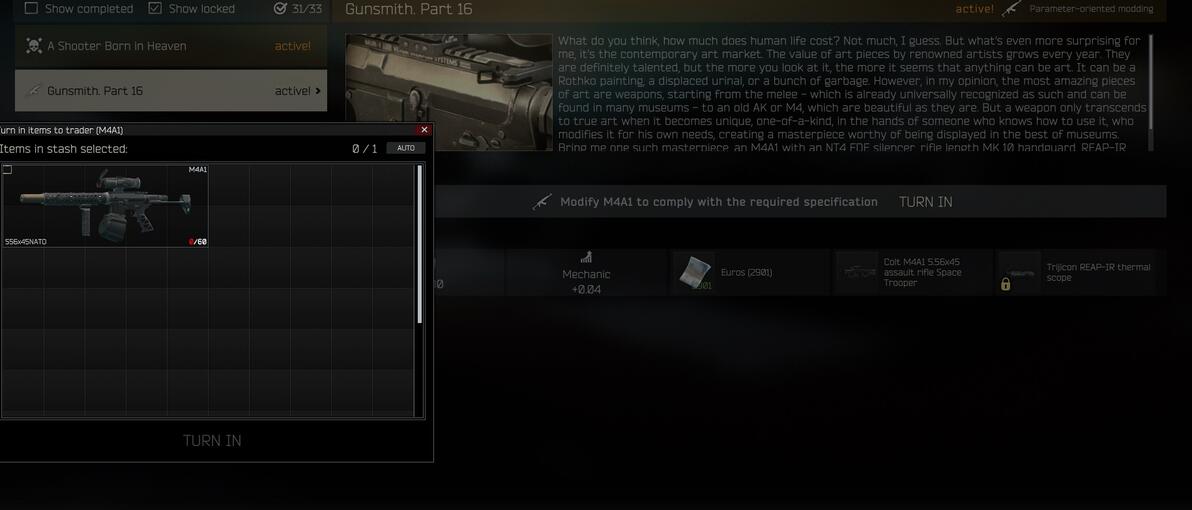Close the Turn in items to trader dialog
This screenshot has height=510, width=1192.
point(424,130)
